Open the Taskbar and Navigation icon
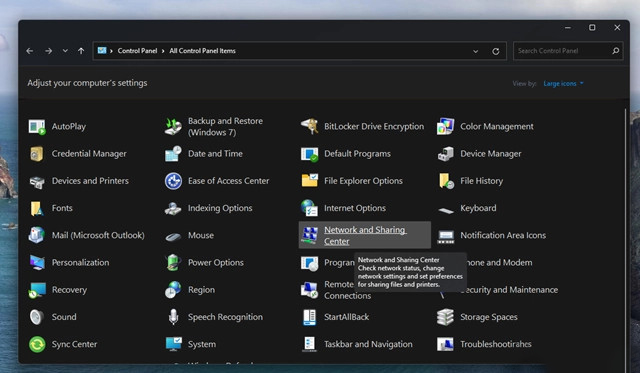Screen dimensions: 640x373 (x=309, y=344)
